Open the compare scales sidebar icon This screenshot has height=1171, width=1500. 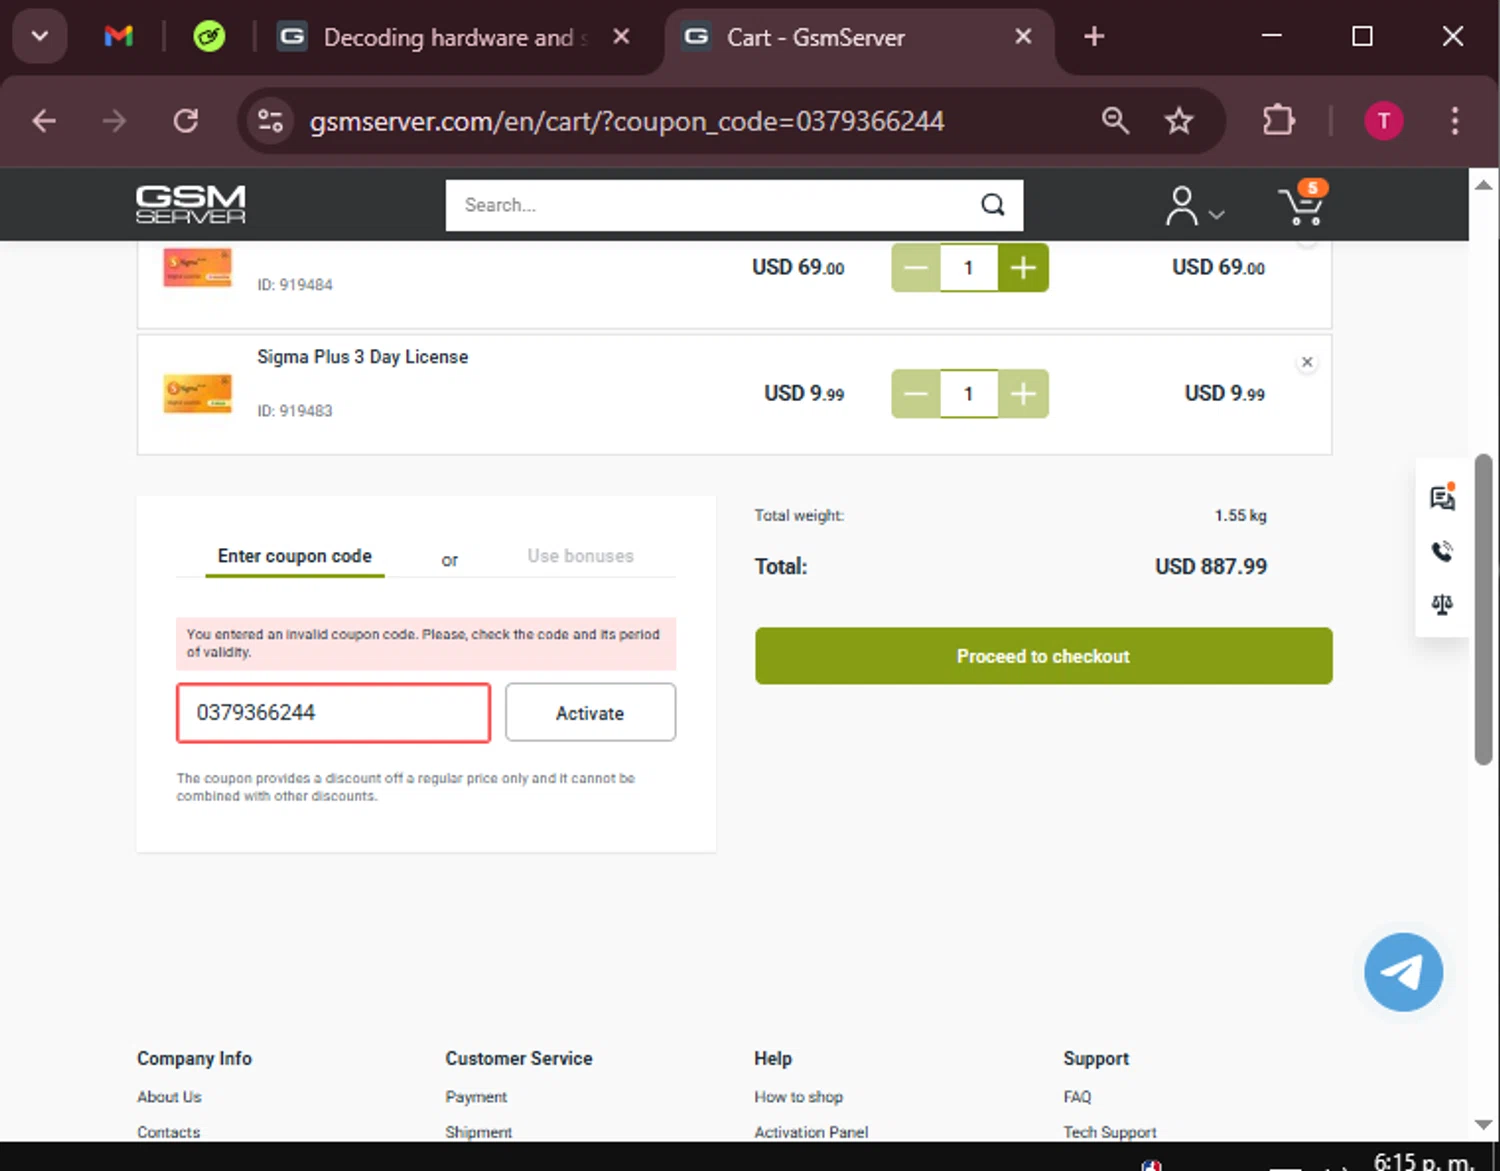[1442, 604]
